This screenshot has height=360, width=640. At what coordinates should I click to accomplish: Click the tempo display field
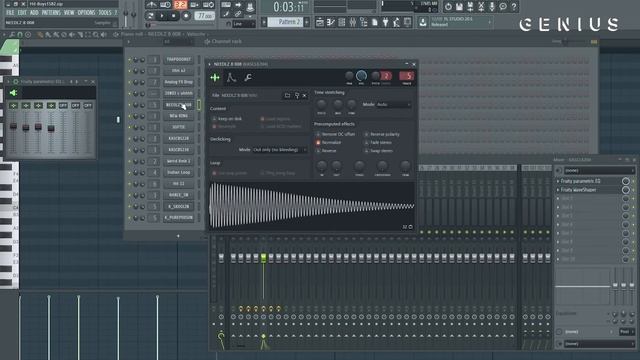tap(204, 16)
